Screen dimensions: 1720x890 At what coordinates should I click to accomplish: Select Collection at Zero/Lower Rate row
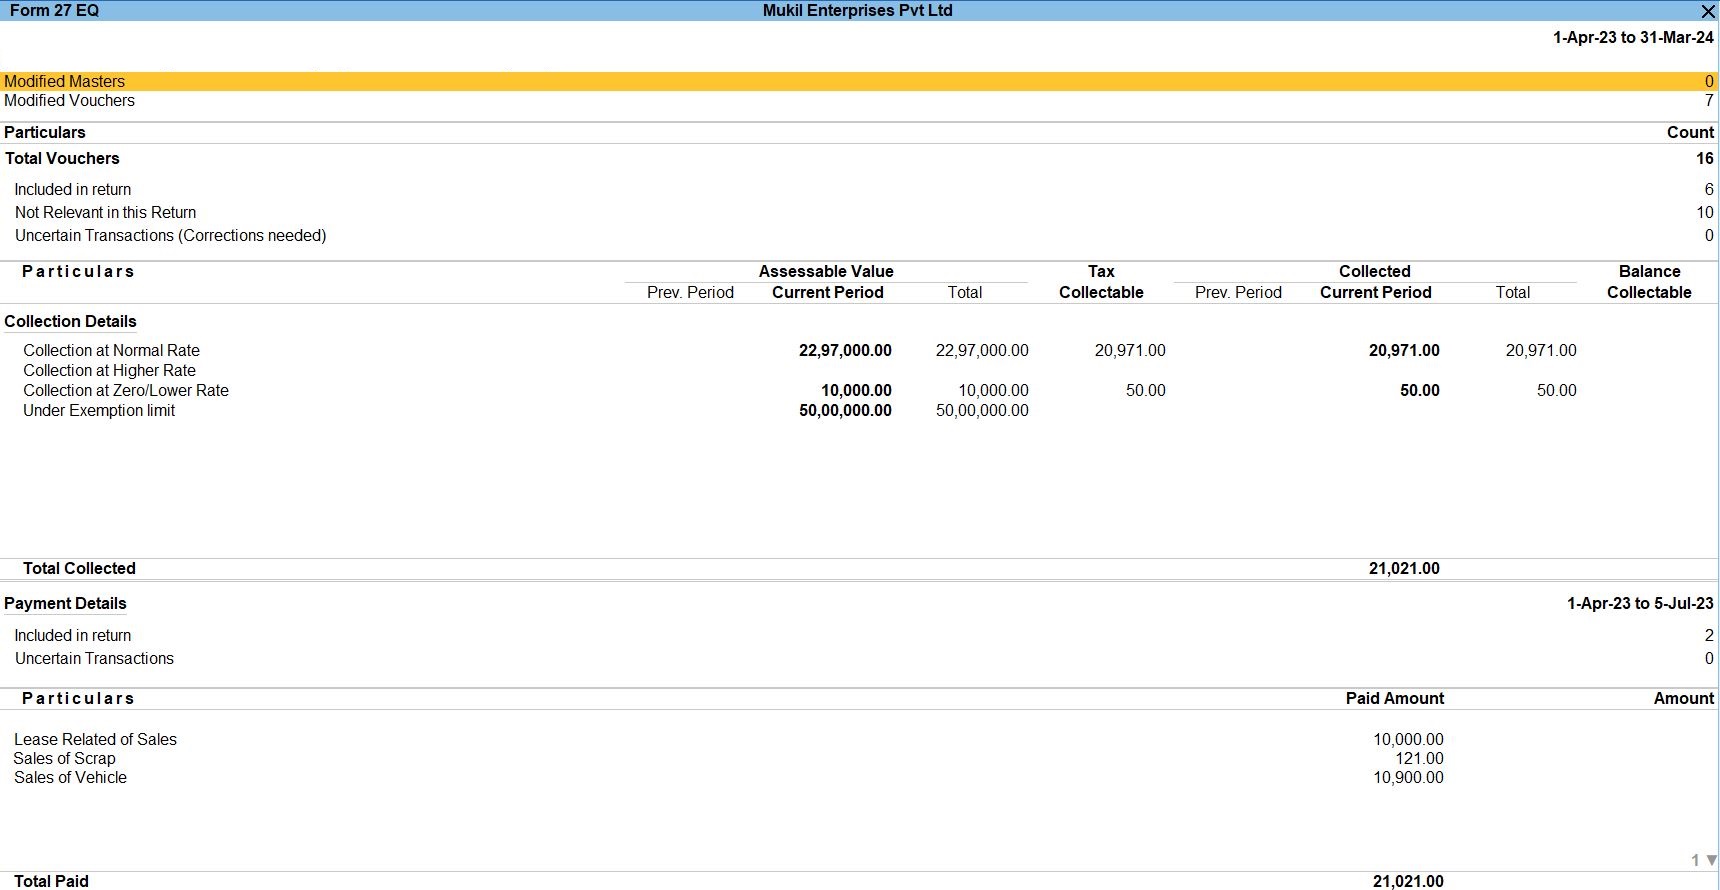tap(859, 390)
